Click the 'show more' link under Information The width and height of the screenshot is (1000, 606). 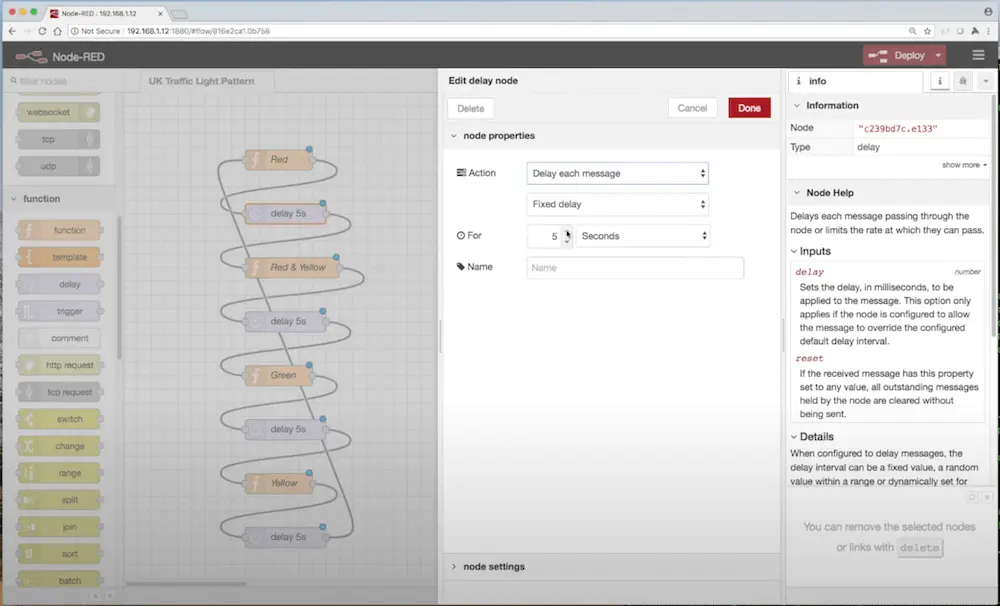point(964,165)
